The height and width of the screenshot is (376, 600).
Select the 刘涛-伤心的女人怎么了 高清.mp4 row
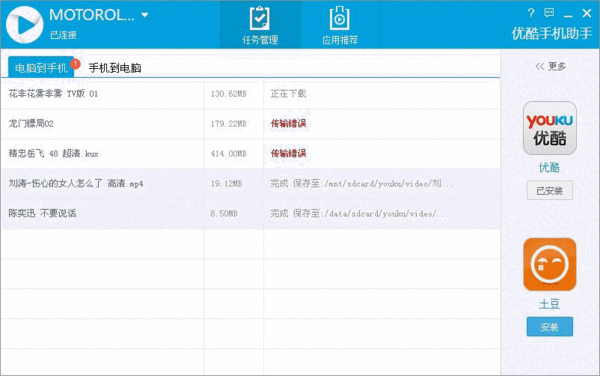251,184
